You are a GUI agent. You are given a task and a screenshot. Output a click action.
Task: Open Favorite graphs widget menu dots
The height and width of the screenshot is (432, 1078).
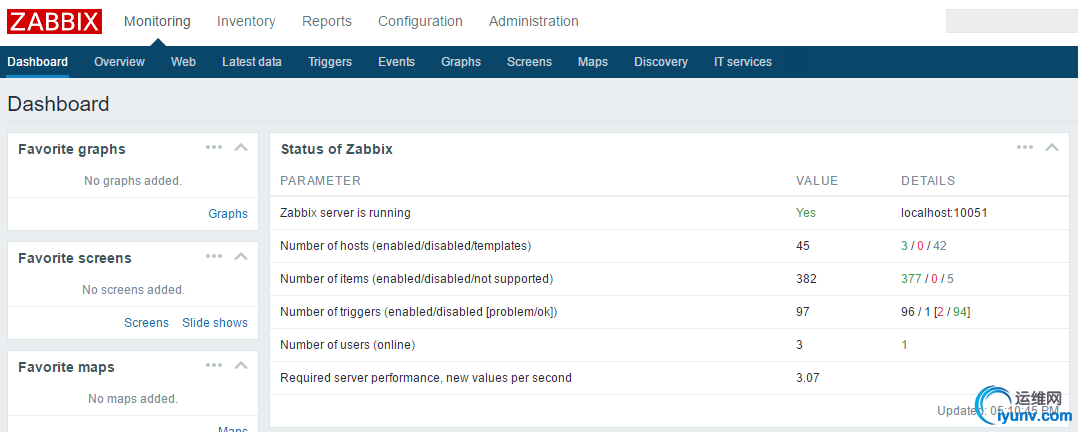(x=214, y=147)
